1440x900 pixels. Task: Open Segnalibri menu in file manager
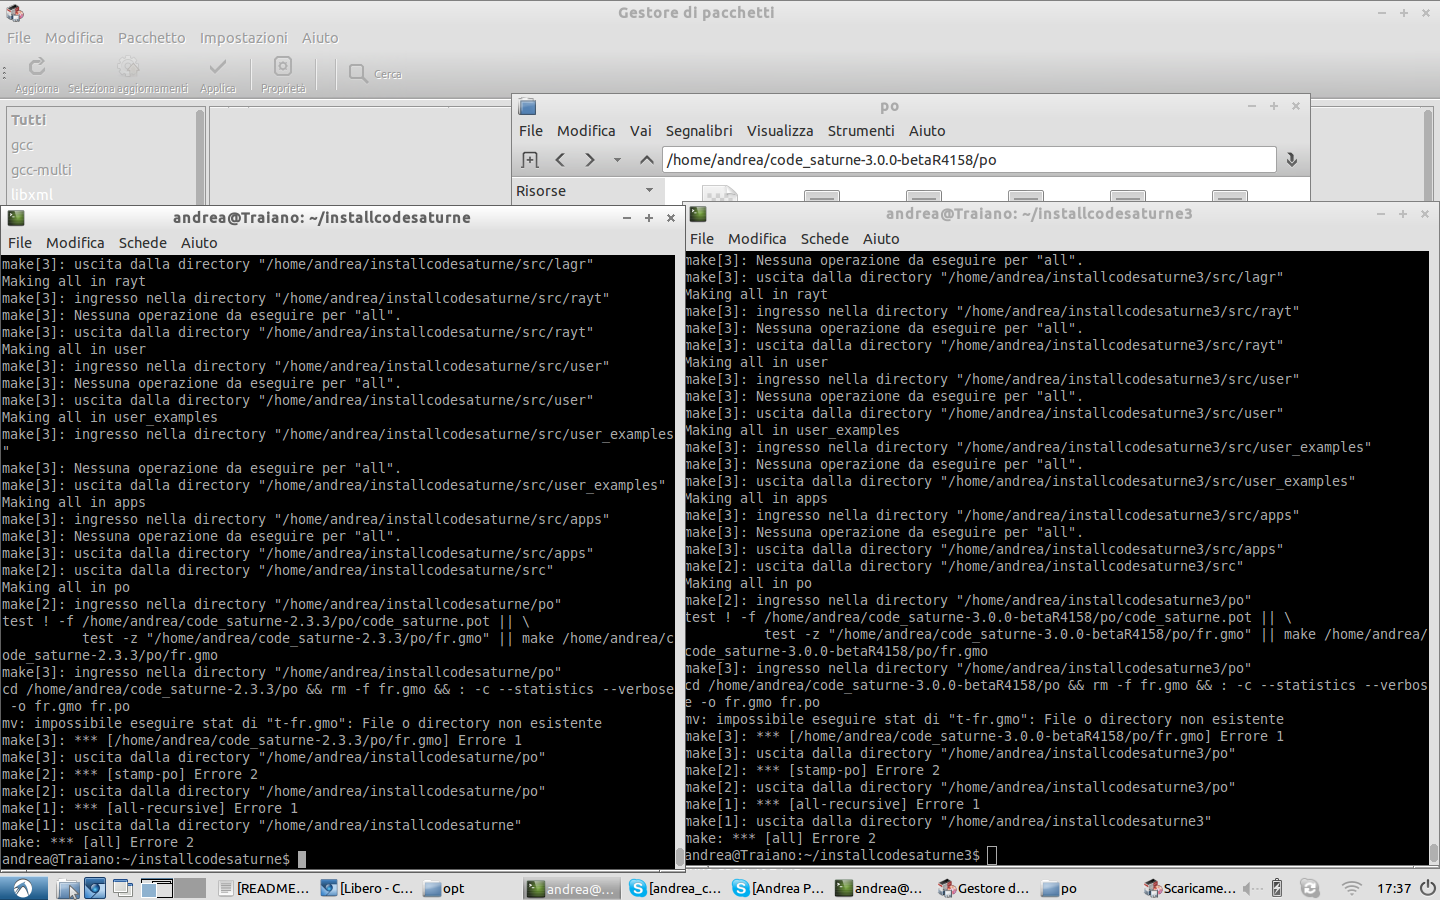point(699,131)
